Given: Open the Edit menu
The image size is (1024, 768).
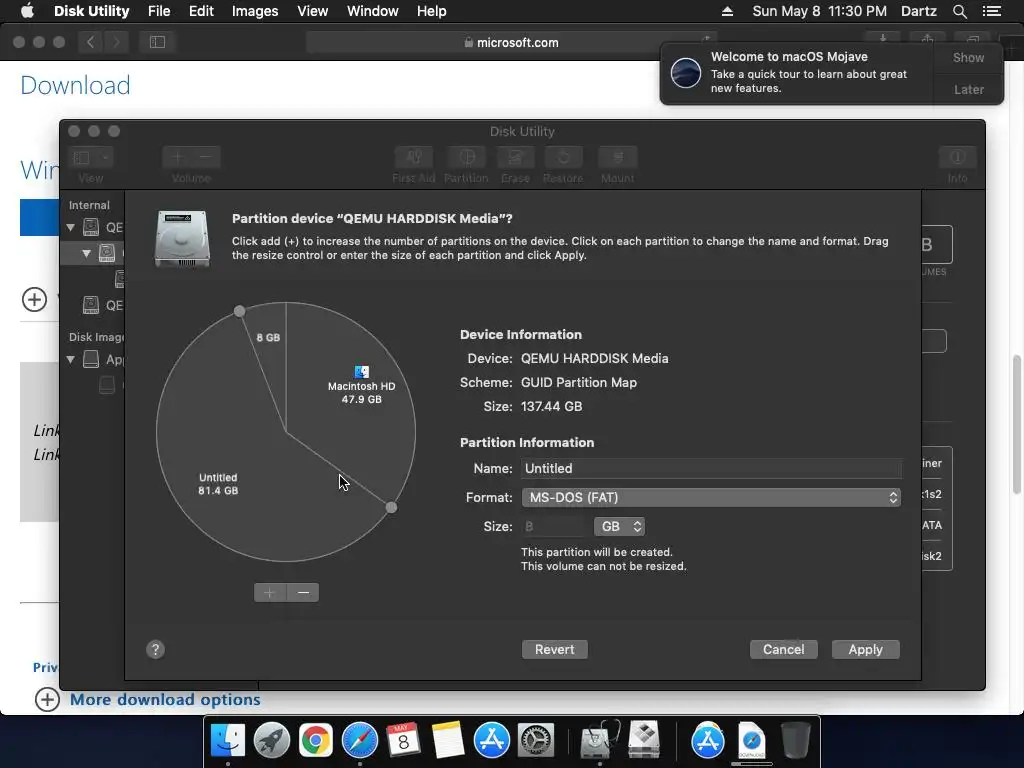Looking at the screenshot, I should [201, 11].
